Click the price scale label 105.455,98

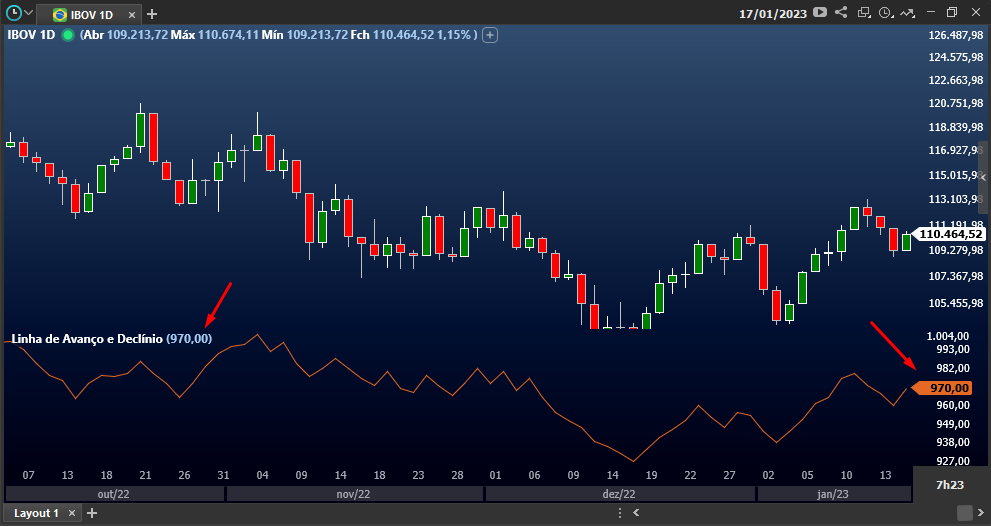tap(955, 303)
